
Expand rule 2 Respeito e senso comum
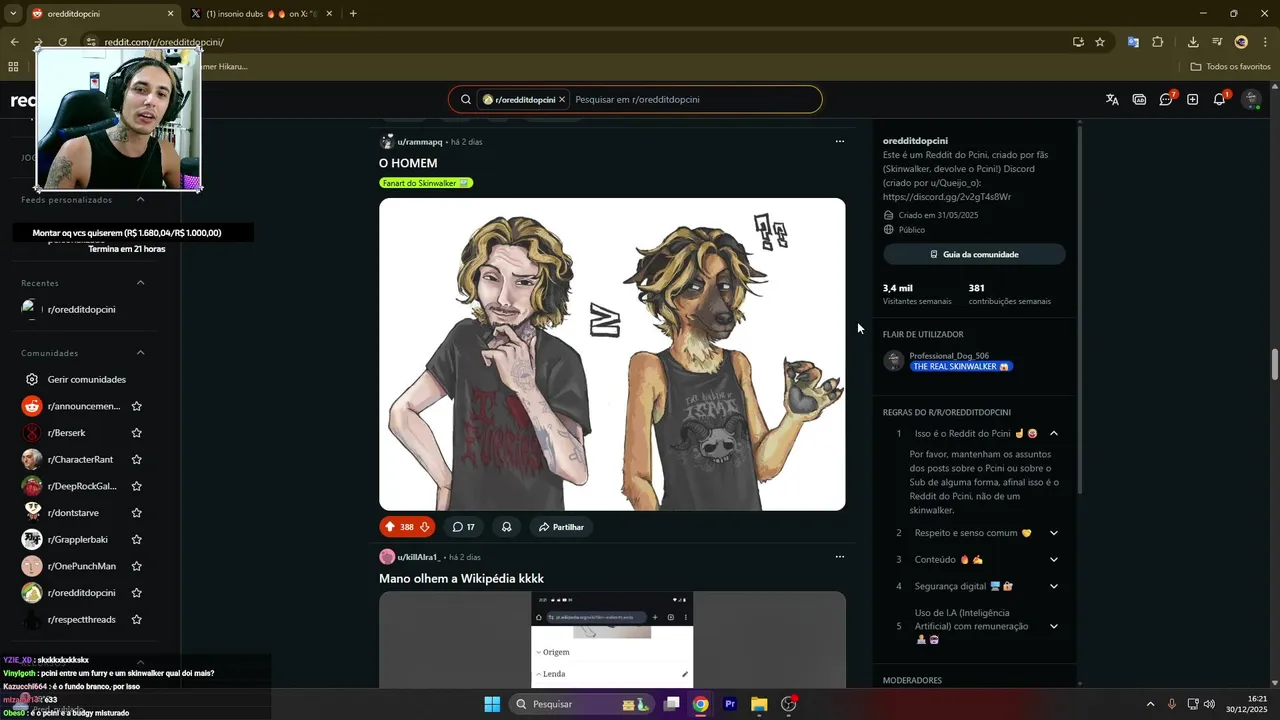coord(1054,533)
